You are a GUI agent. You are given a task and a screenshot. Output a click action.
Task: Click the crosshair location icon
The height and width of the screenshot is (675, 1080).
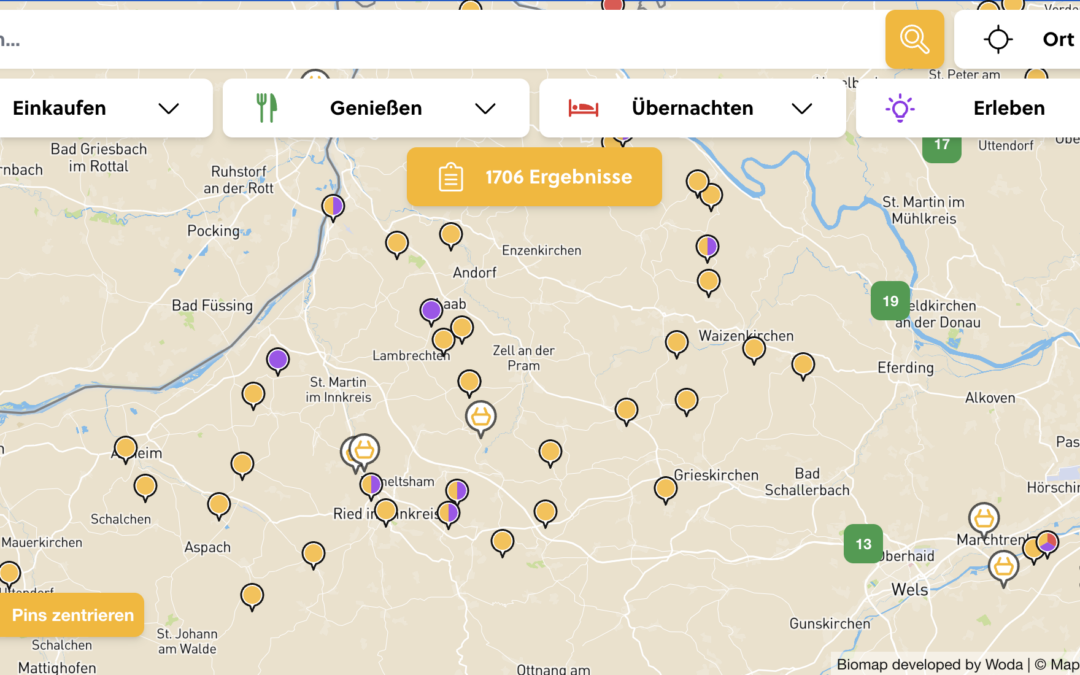pos(997,39)
